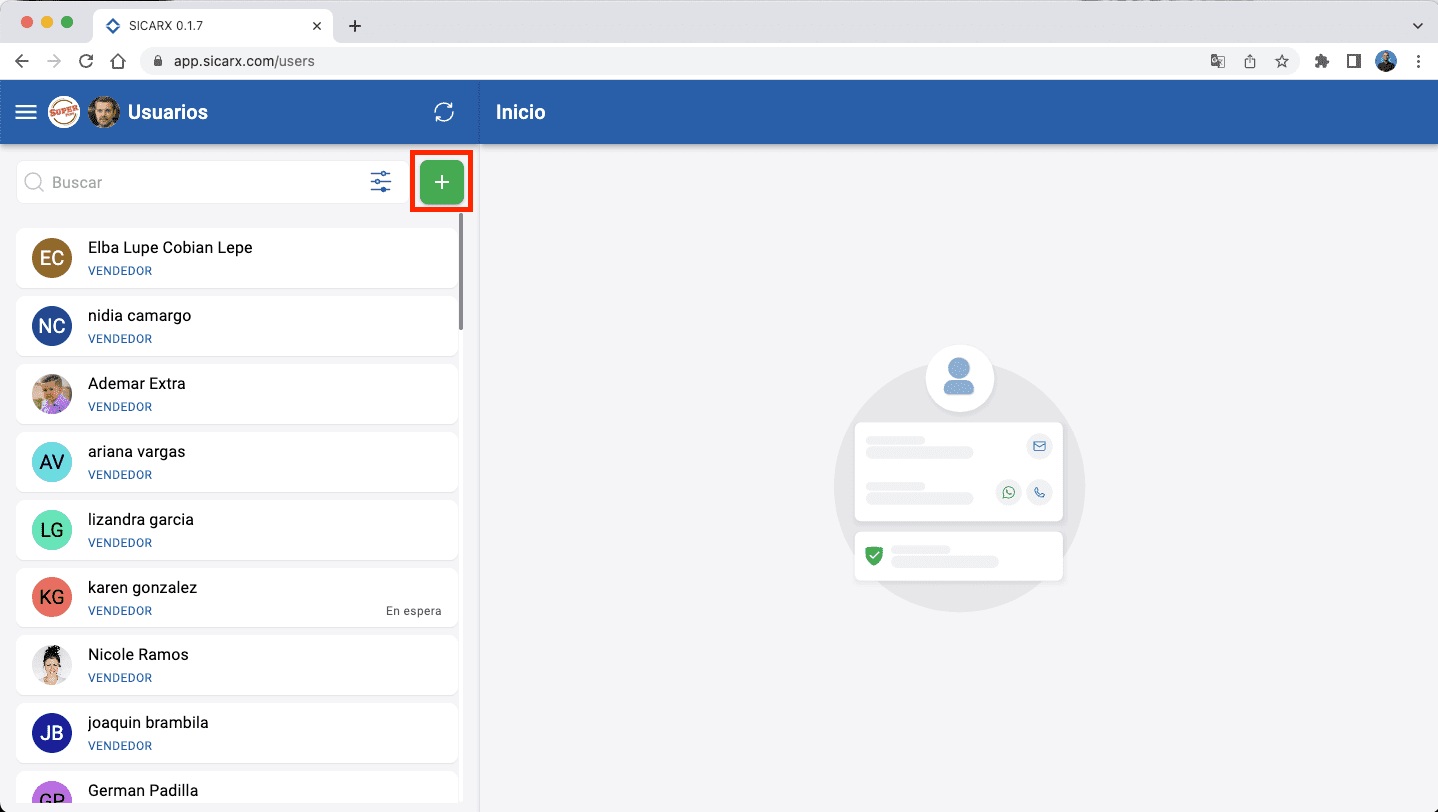
Task: Select Nicole Ramos from user list
Action: [237, 665]
